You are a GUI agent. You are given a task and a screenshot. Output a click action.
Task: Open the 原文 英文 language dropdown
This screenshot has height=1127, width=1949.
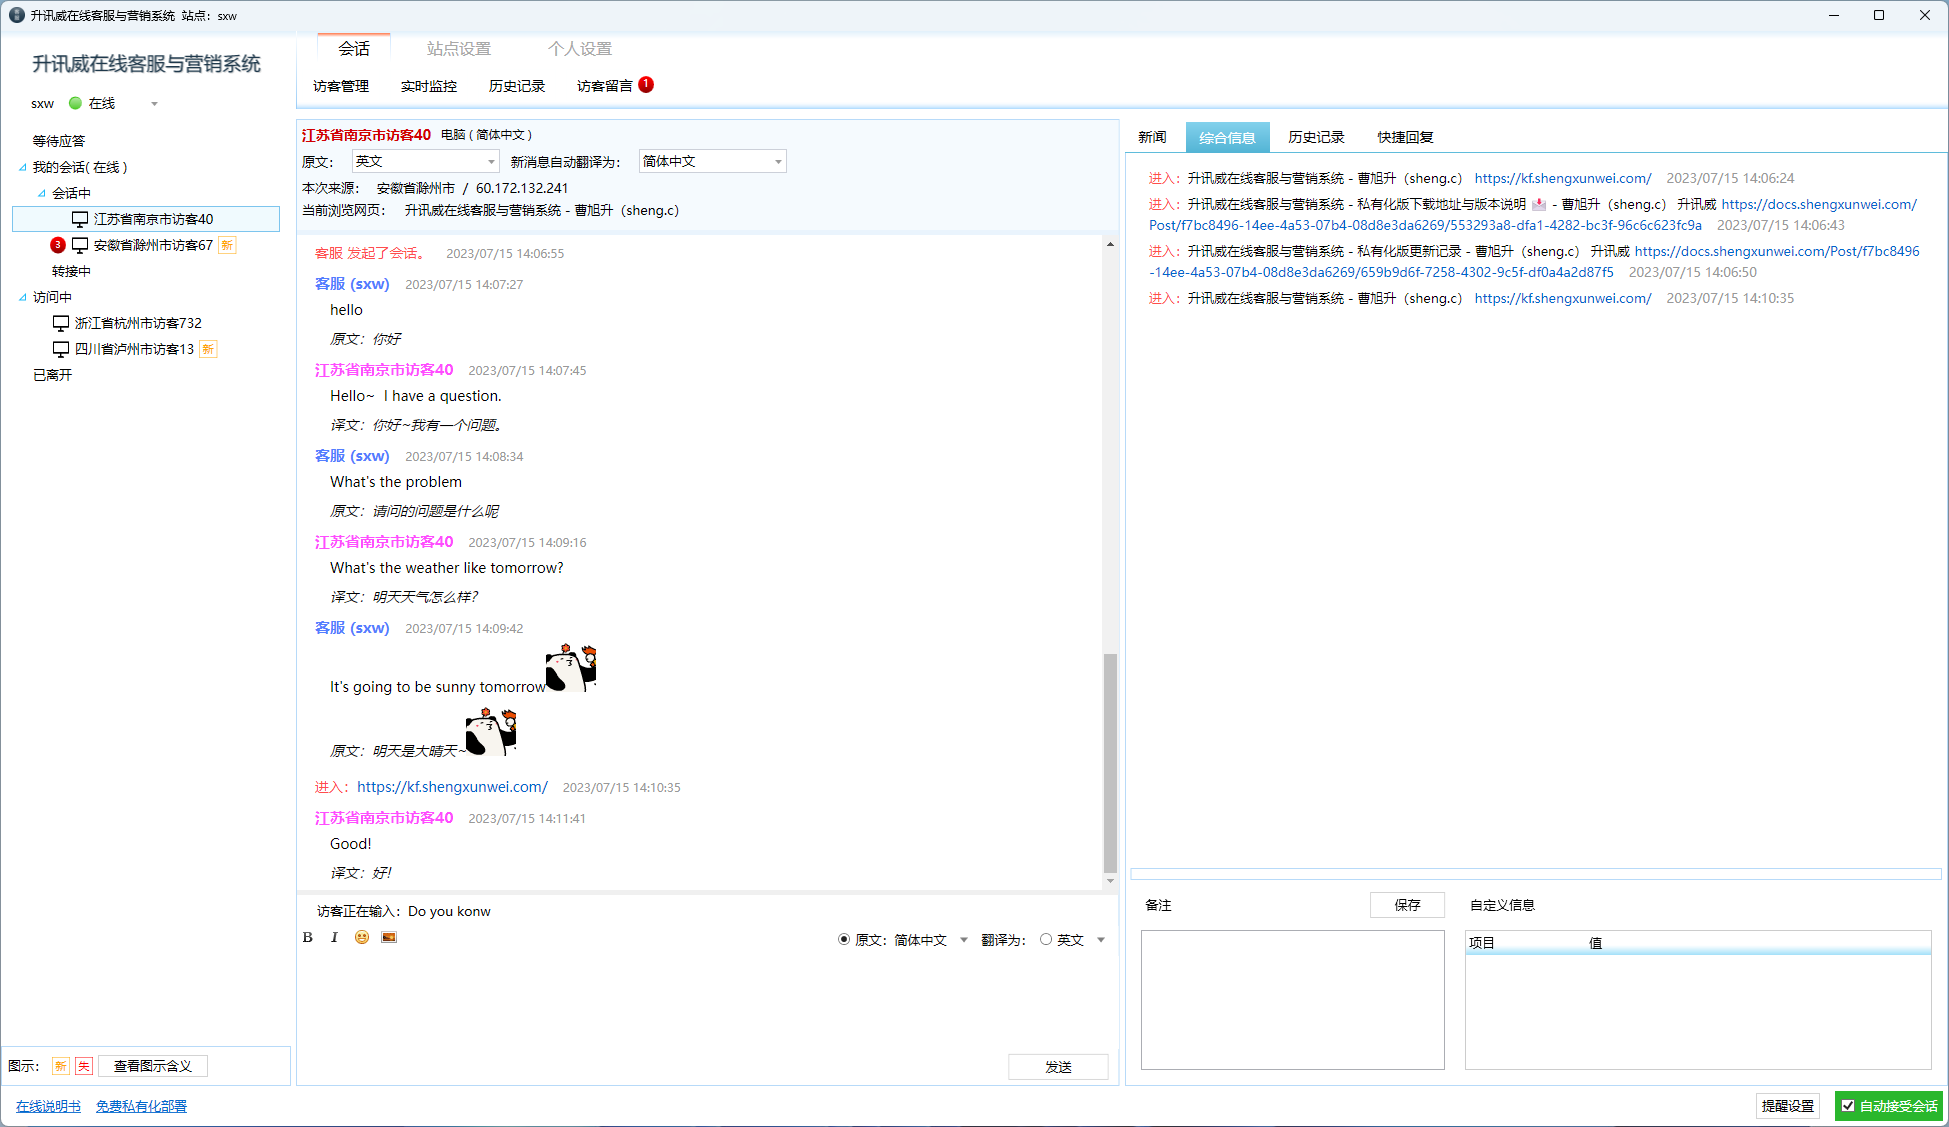(x=425, y=161)
